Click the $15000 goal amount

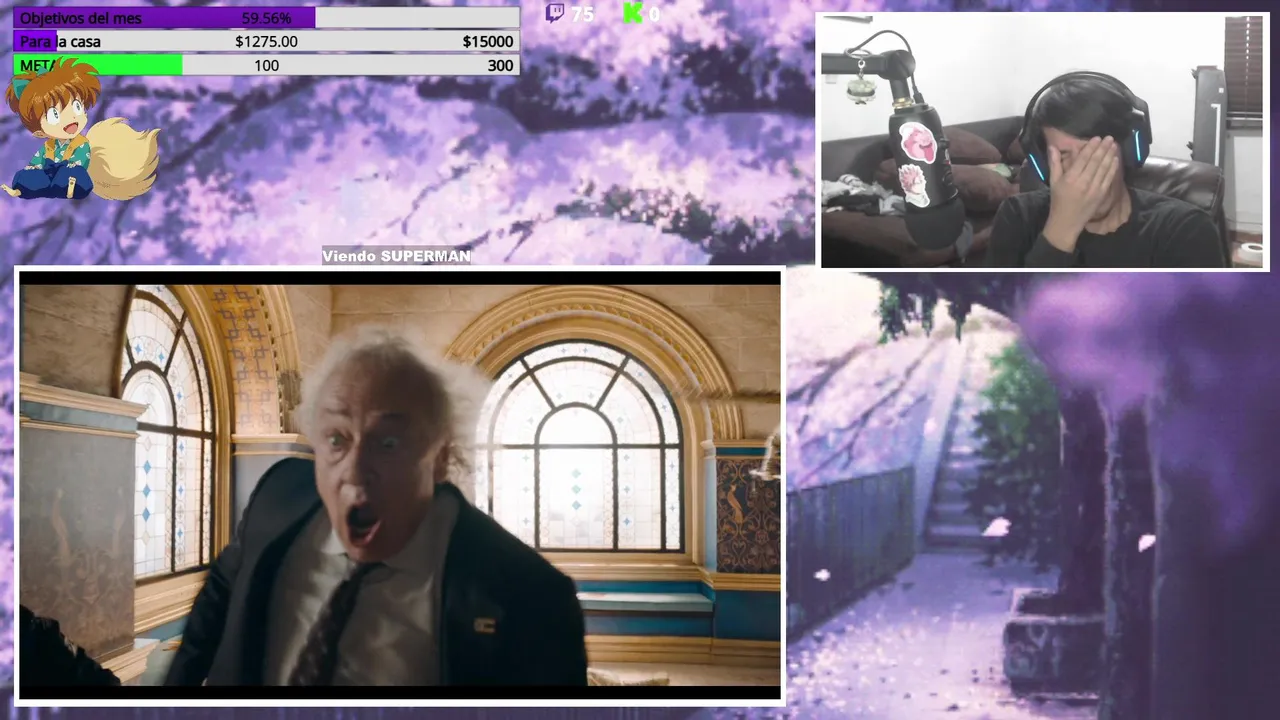488,41
